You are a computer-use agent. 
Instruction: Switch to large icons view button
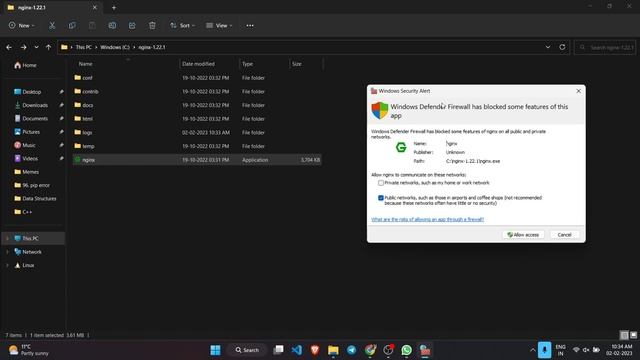click(x=633, y=335)
